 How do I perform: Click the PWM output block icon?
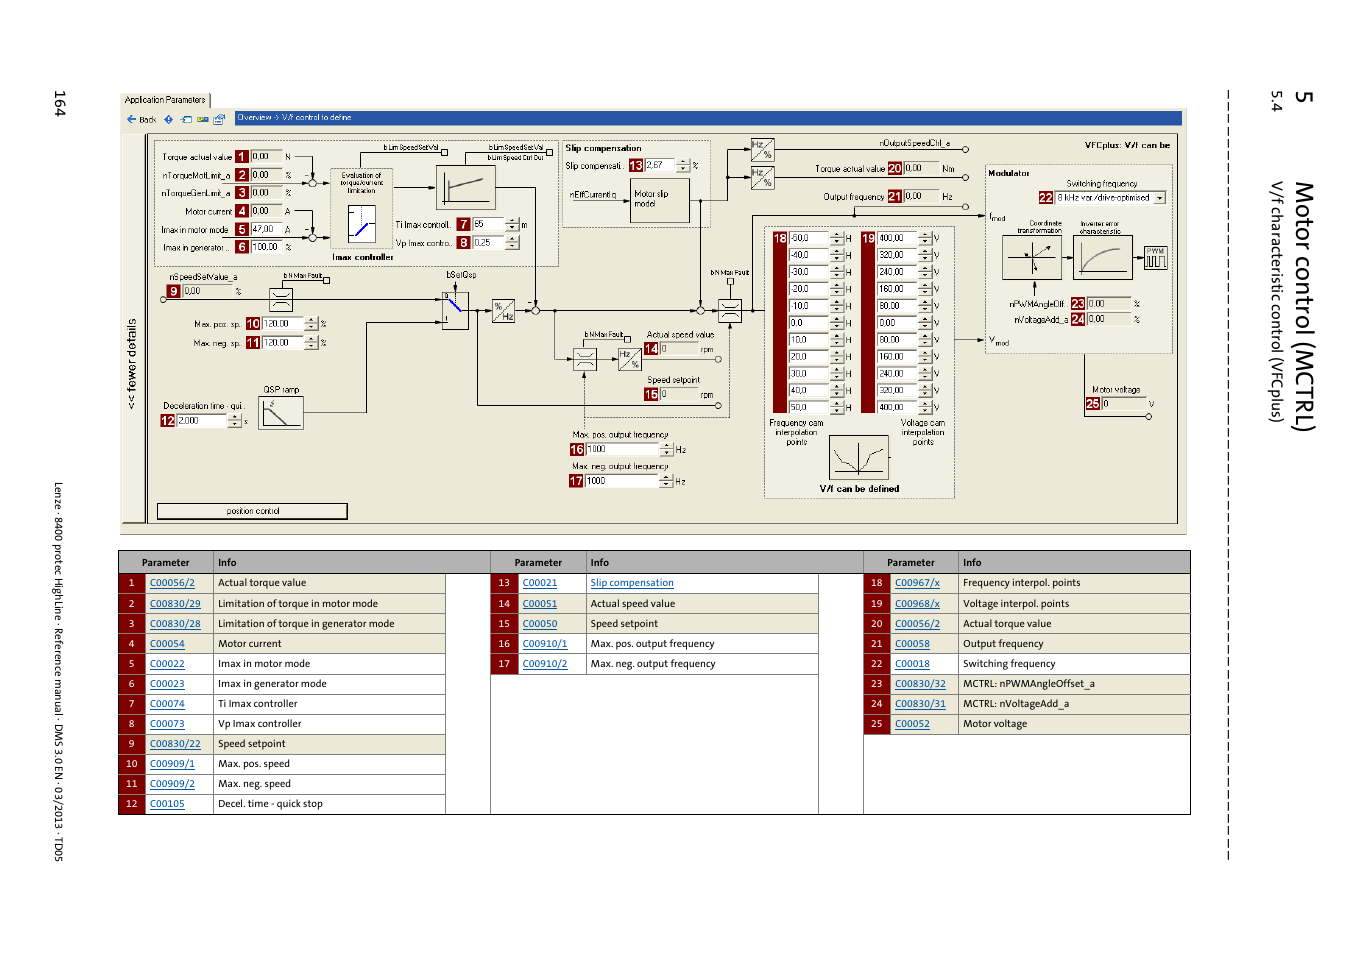(x=1156, y=258)
